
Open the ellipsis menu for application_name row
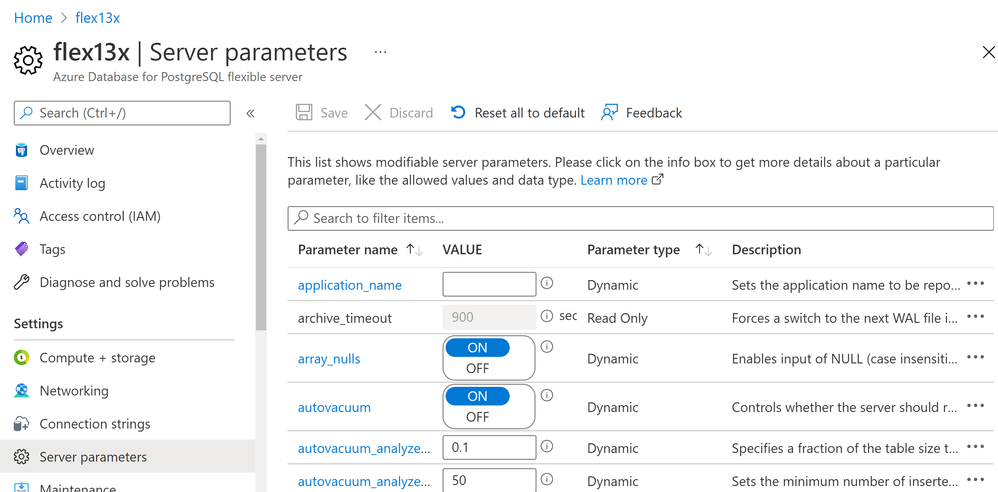point(976,284)
